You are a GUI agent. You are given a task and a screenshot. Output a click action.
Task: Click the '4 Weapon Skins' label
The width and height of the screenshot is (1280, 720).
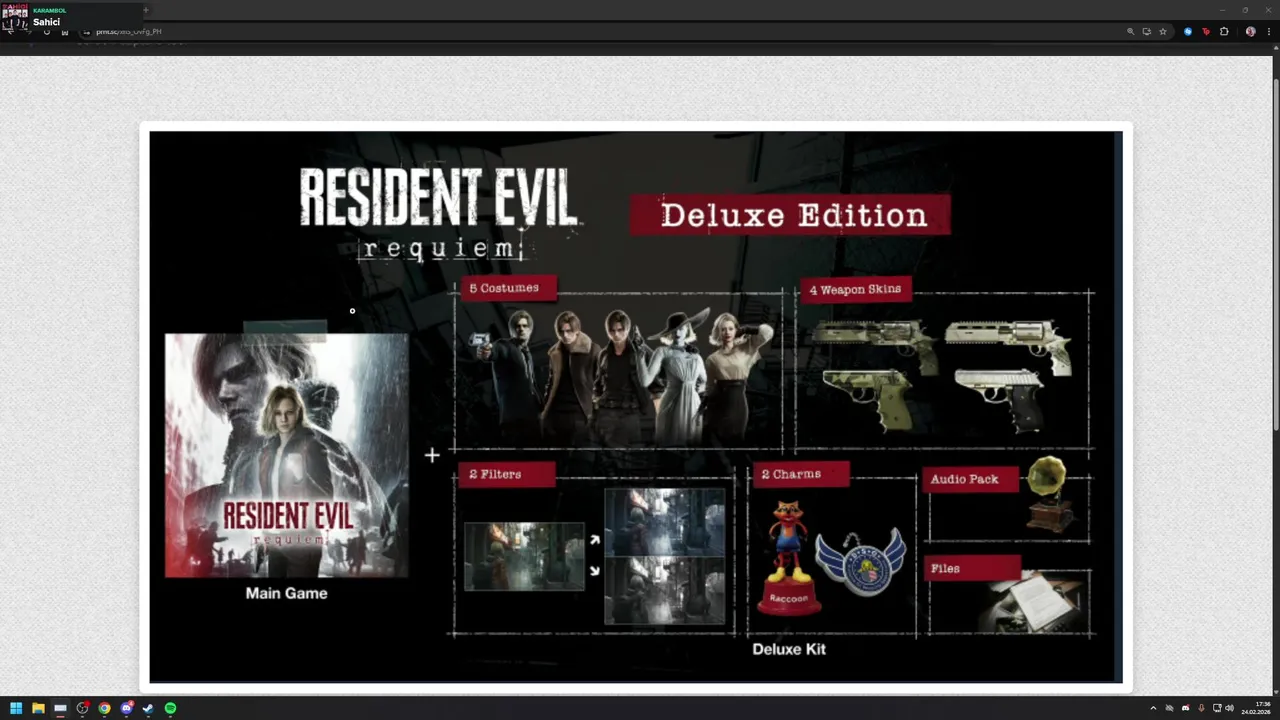coord(855,289)
